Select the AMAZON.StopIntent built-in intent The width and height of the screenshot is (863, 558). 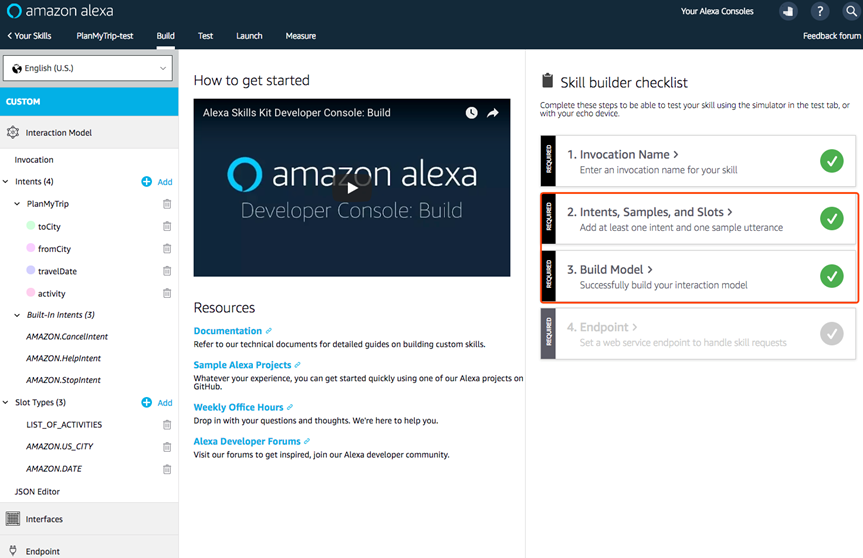(x=63, y=380)
